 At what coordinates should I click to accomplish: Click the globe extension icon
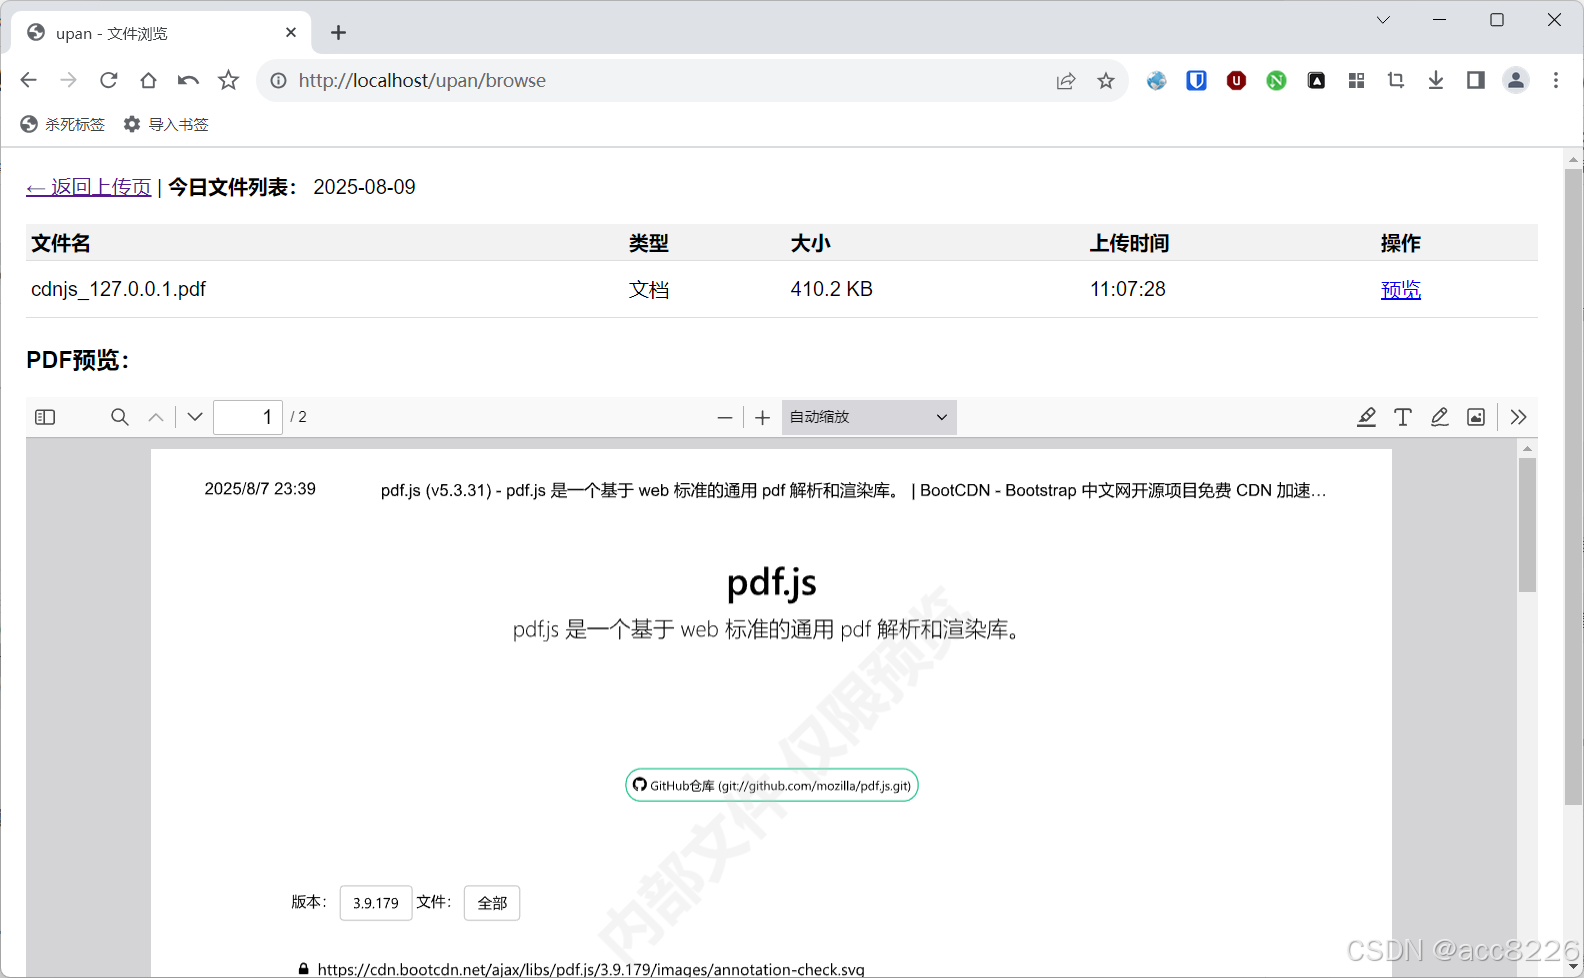pos(1156,80)
